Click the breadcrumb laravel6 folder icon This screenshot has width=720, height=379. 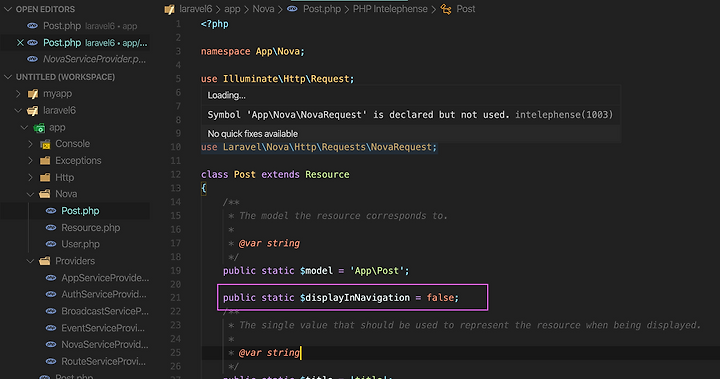click(x=169, y=9)
